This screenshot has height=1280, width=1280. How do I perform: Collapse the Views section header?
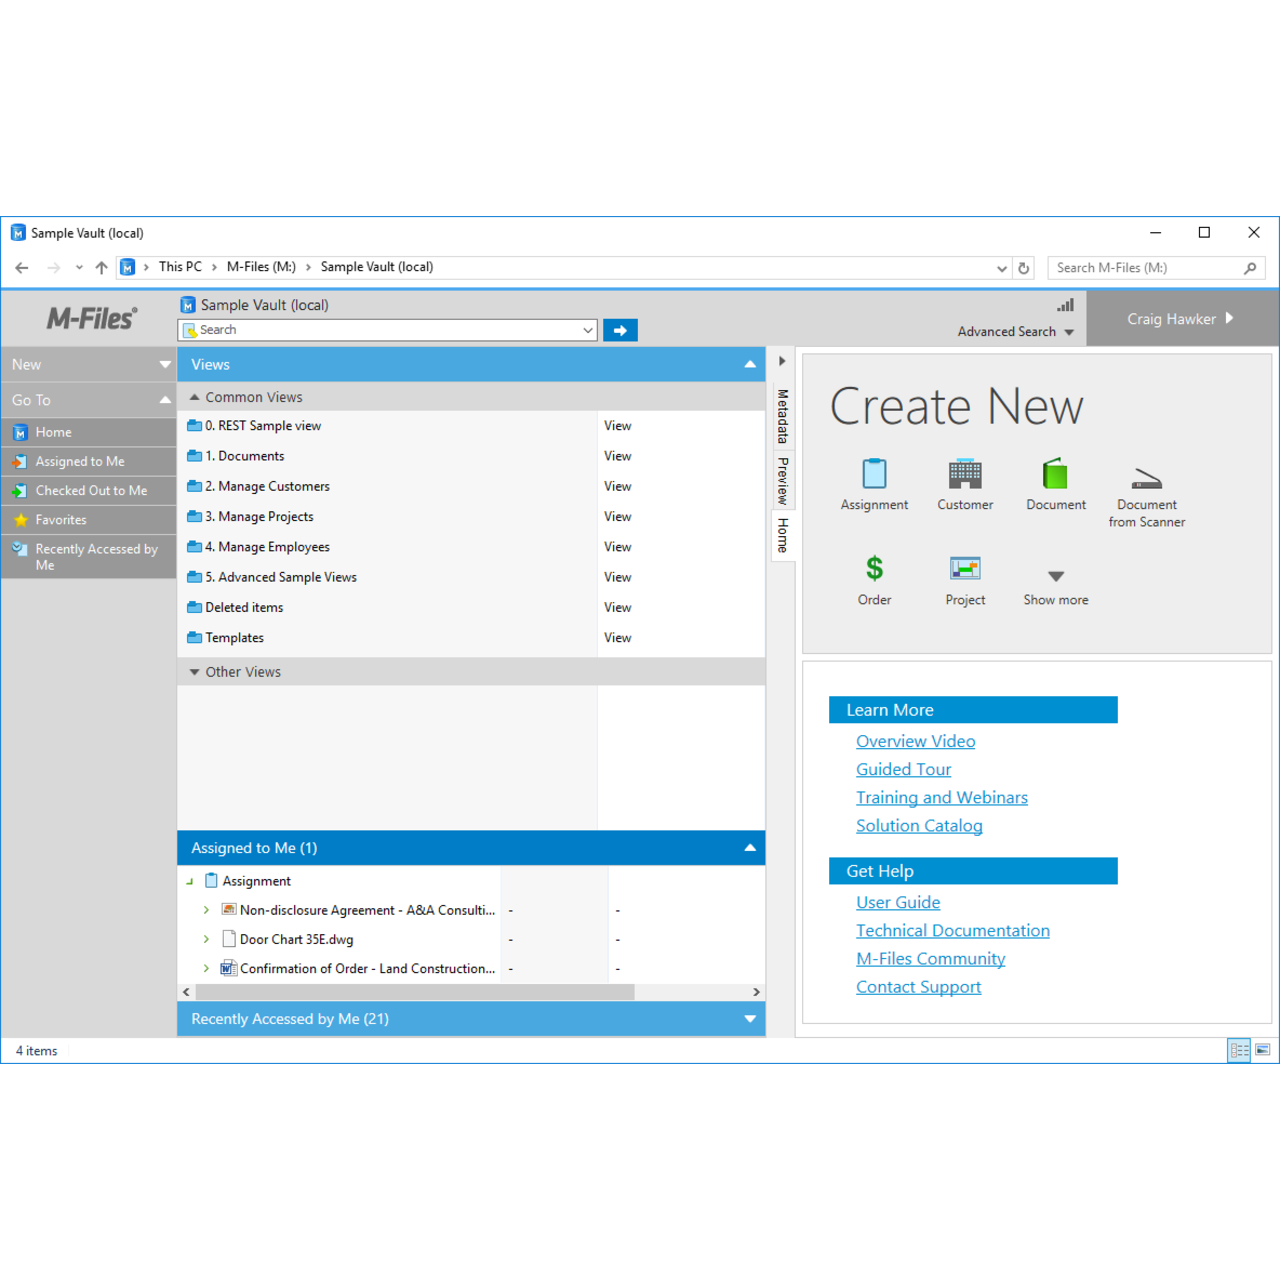click(x=750, y=365)
